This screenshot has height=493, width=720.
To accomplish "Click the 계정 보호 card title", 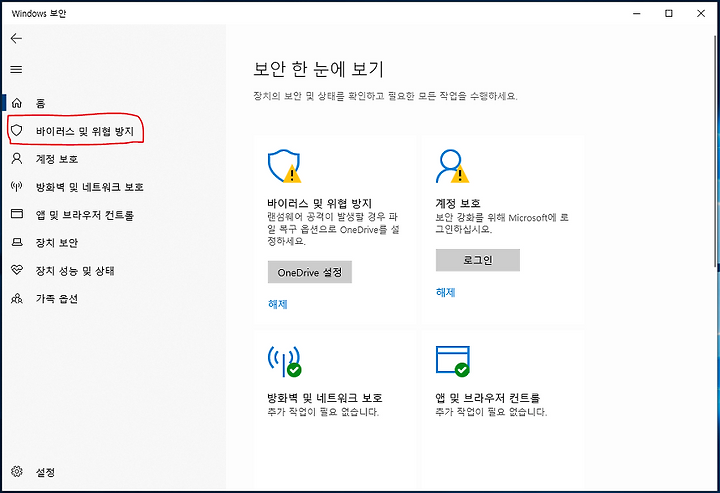I will pyautogui.click(x=458, y=203).
